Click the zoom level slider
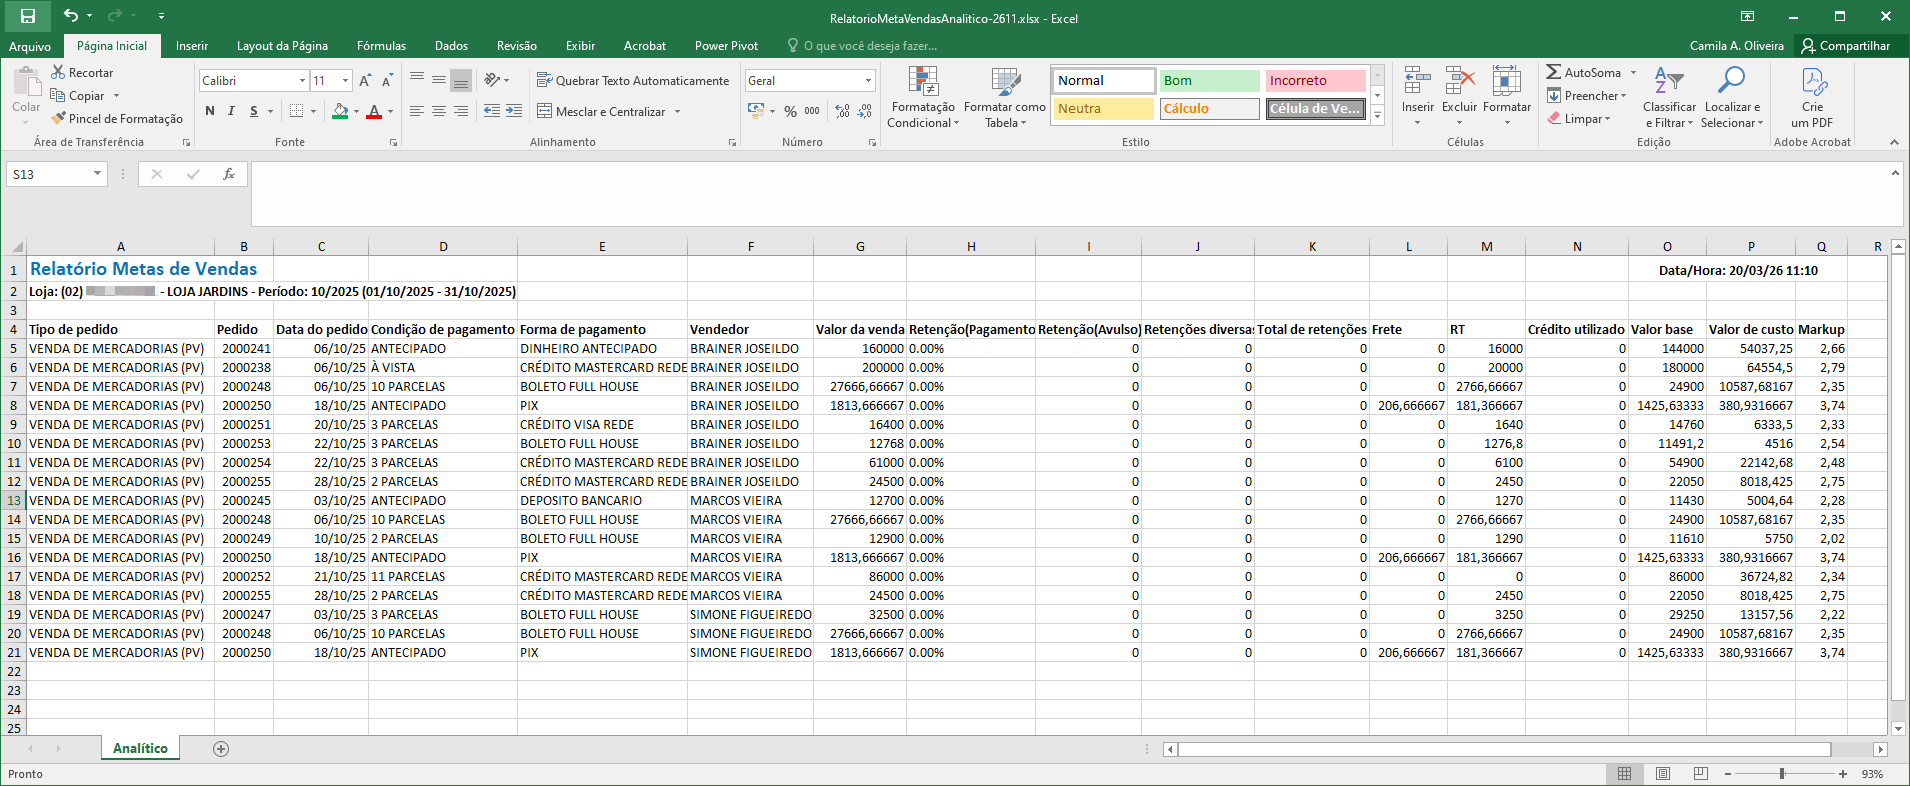Image resolution: width=1910 pixels, height=786 pixels. coord(1782,774)
